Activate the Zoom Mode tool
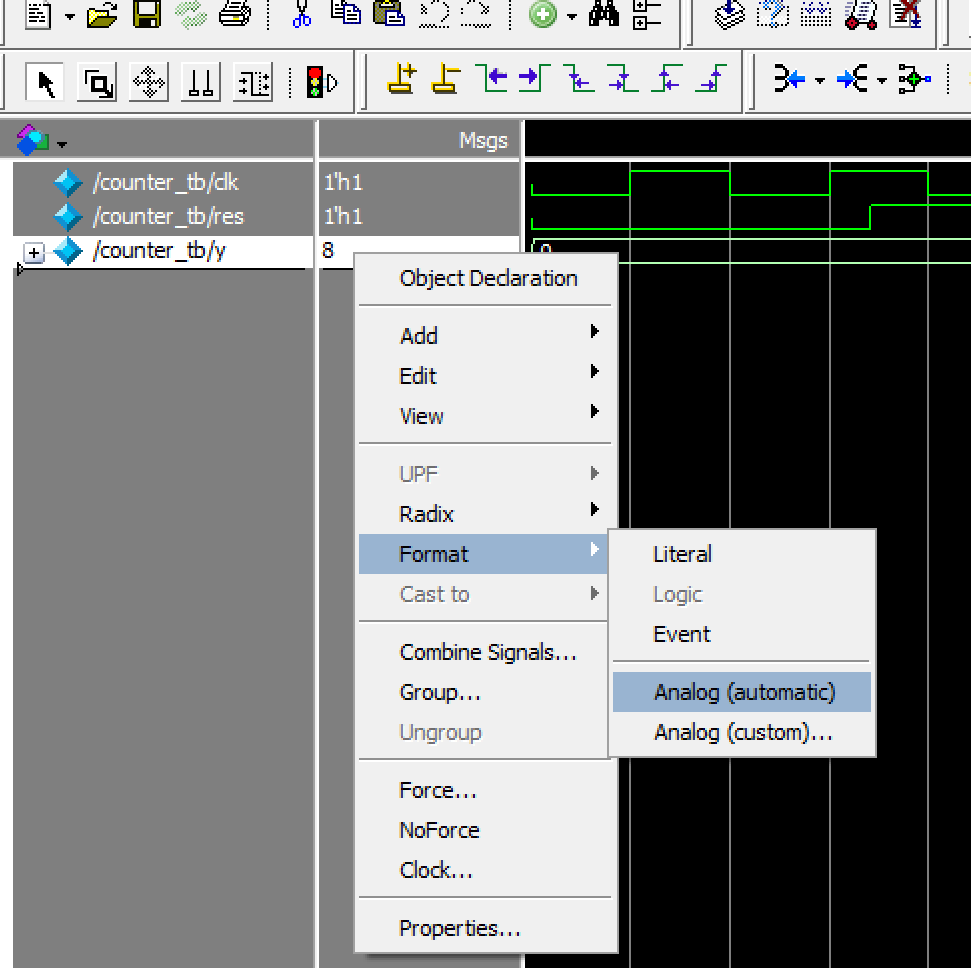This screenshot has width=971, height=968. [97, 82]
